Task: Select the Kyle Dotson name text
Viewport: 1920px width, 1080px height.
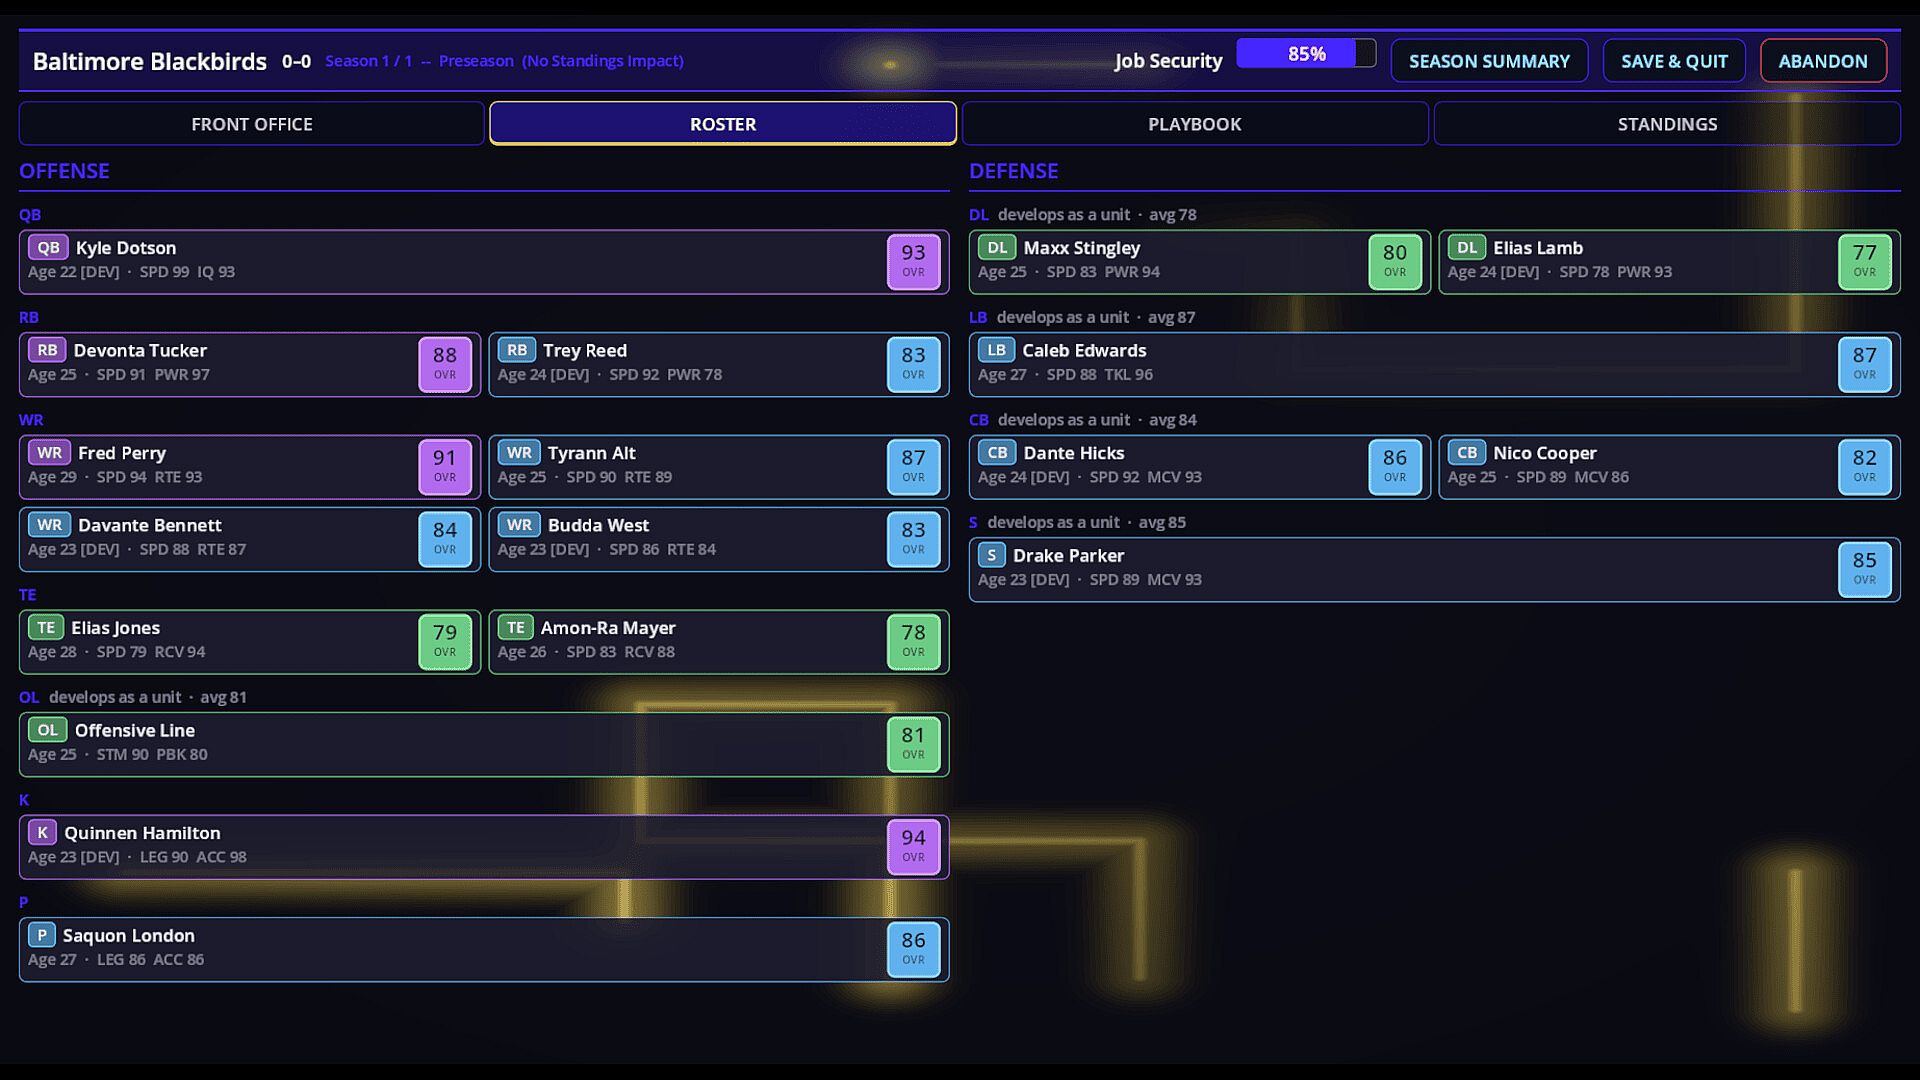Action: (126, 248)
